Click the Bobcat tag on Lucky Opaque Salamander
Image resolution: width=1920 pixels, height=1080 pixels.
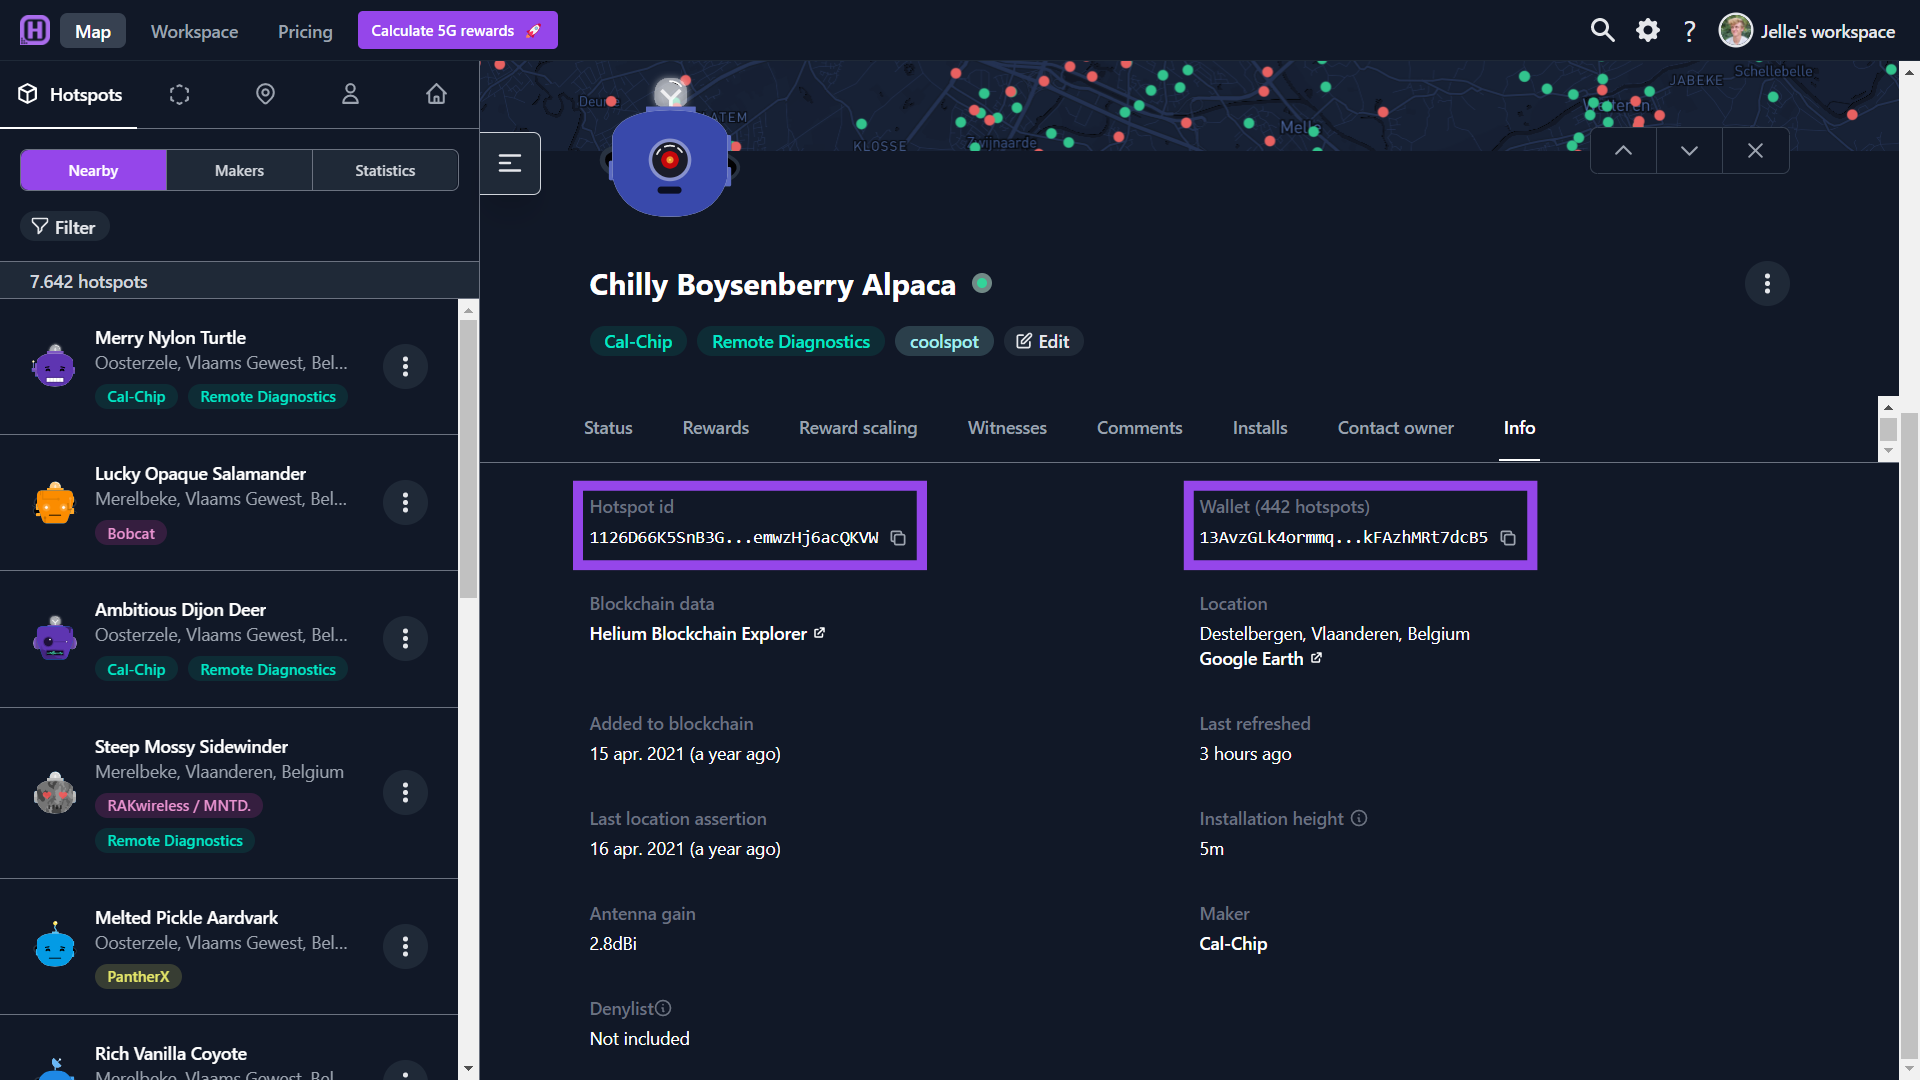(131, 534)
